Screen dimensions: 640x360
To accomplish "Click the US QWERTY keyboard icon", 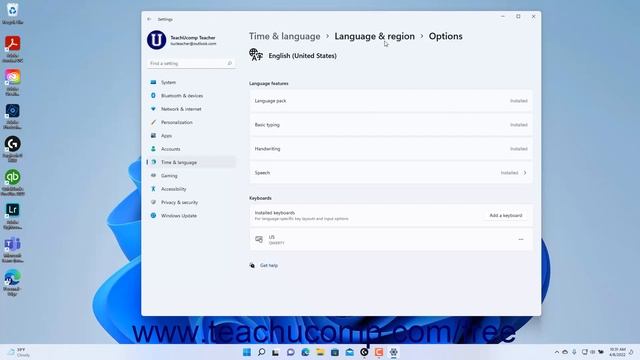I will pos(259,240).
